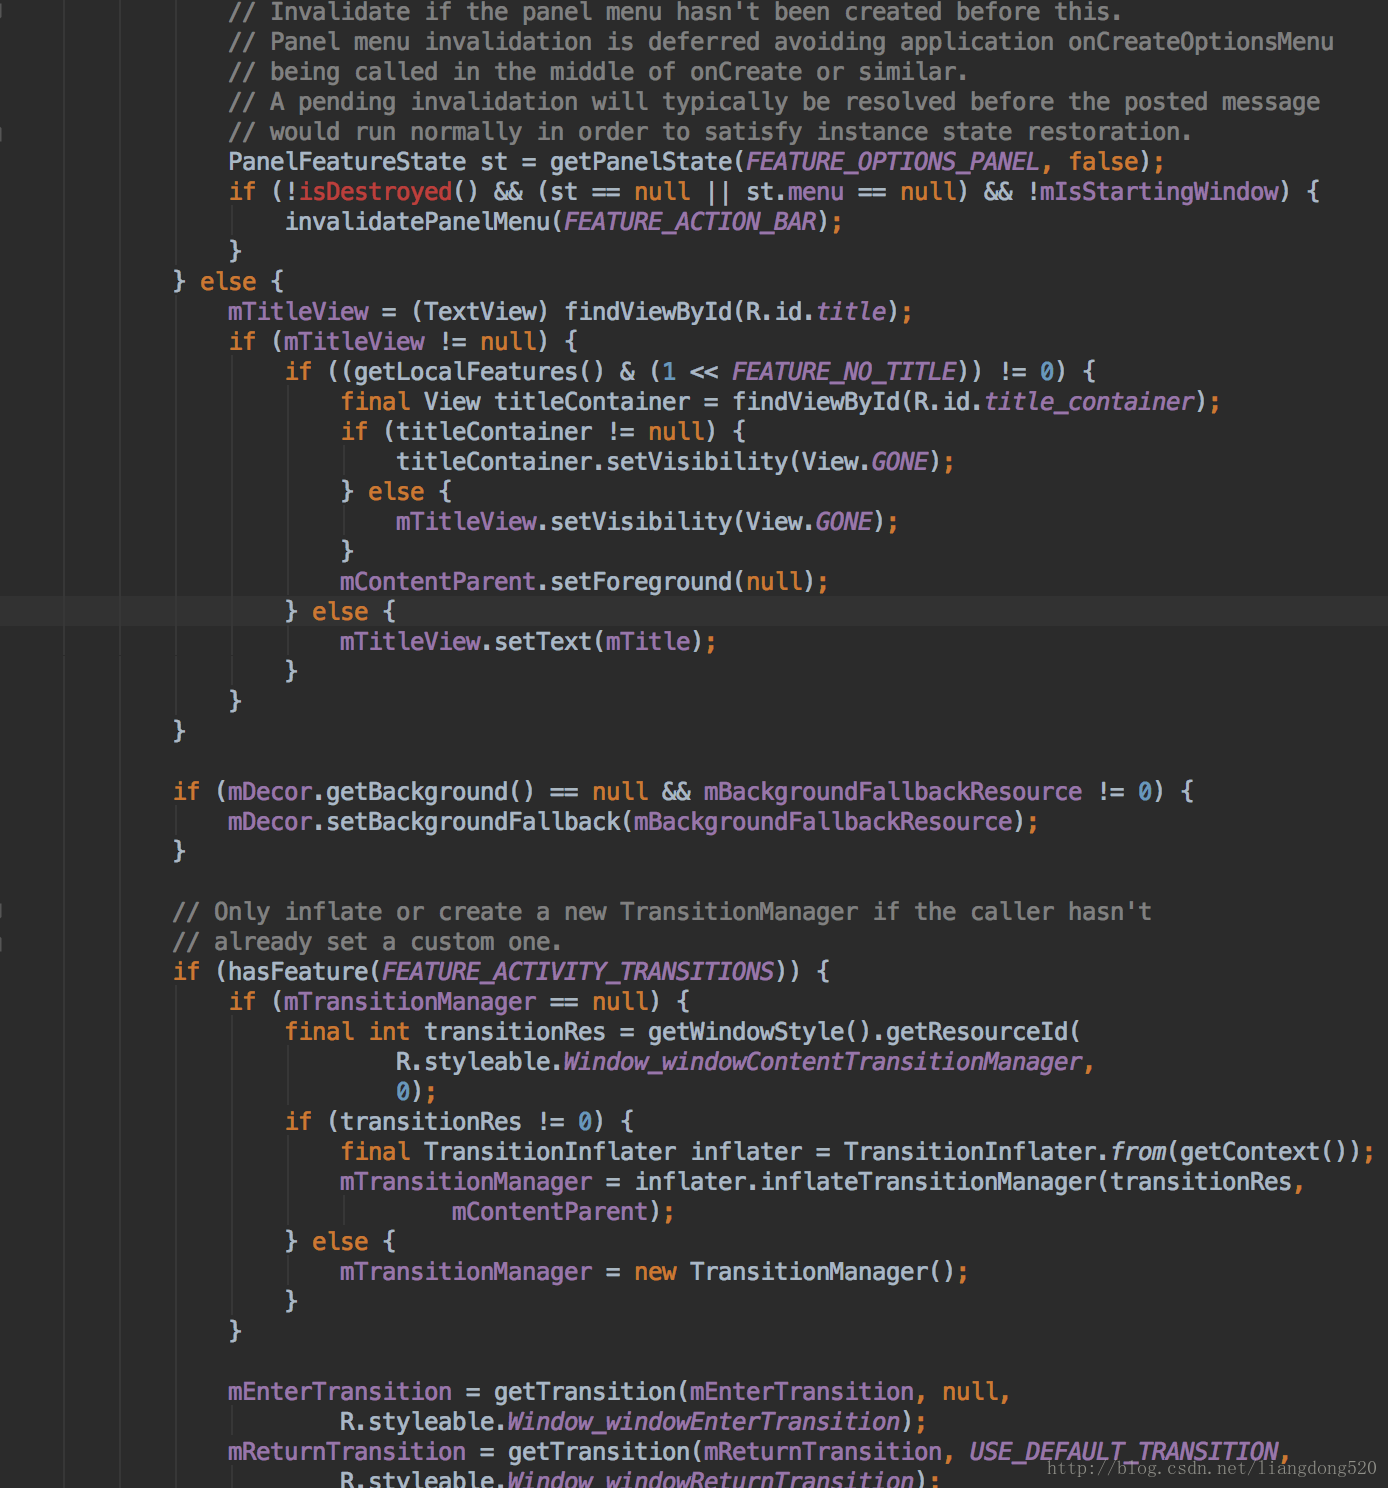Viewport: 1388px width, 1488px height.
Task: Click the 'int transitionRes' declaration
Action: tap(486, 1032)
